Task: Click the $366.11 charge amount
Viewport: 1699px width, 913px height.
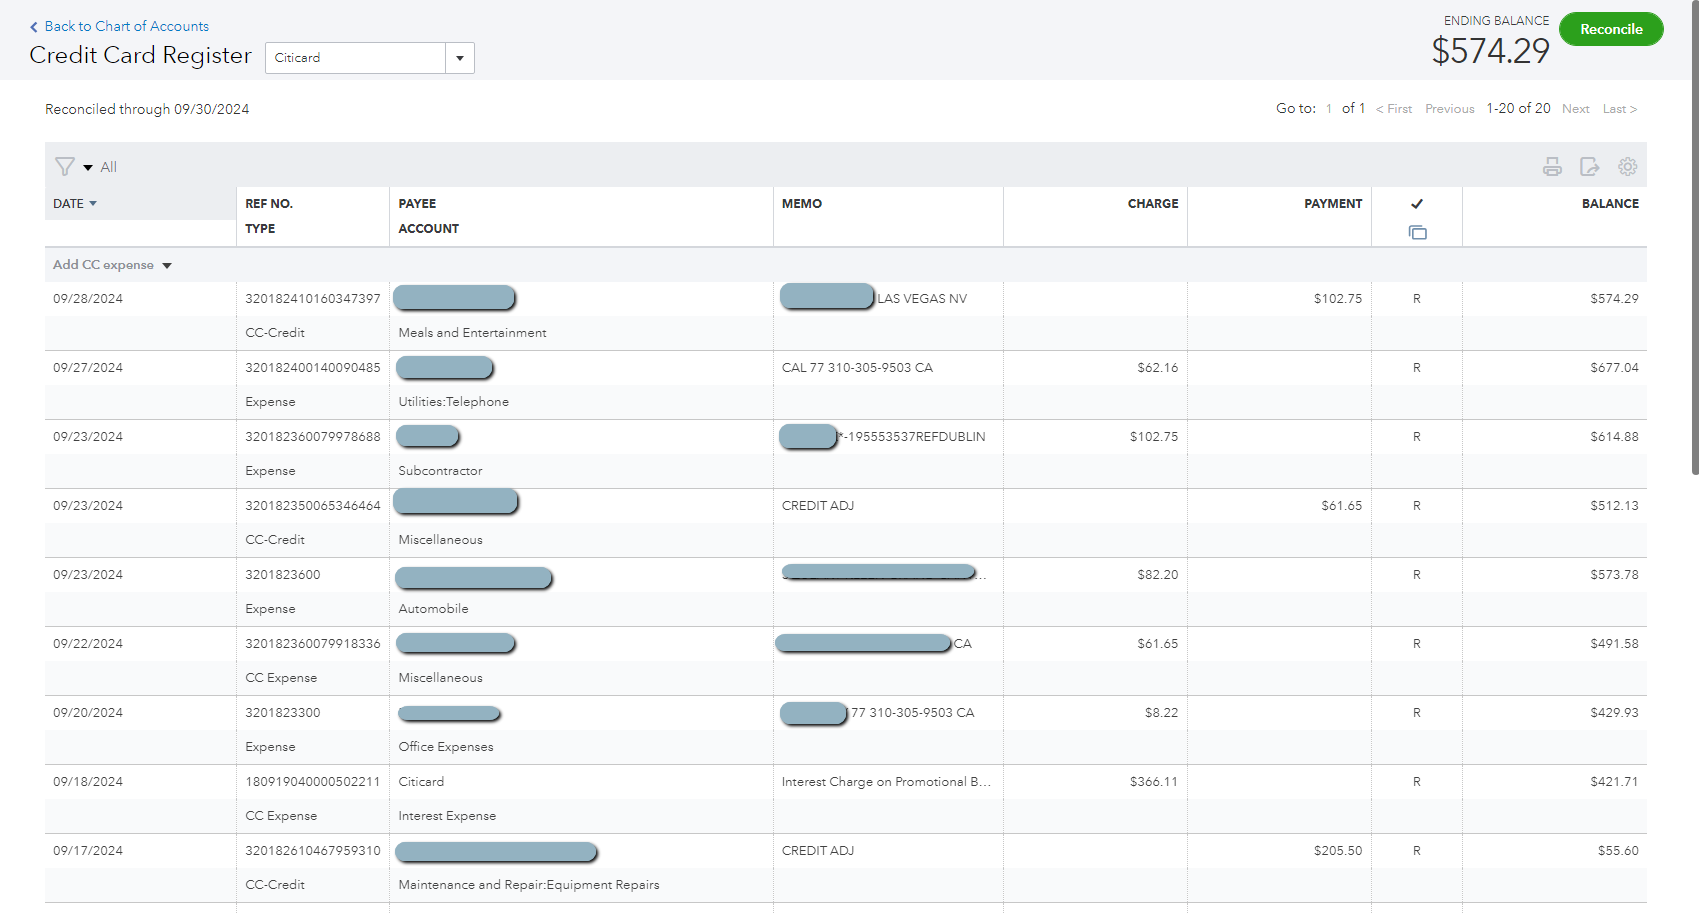Action: [1154, 782]
